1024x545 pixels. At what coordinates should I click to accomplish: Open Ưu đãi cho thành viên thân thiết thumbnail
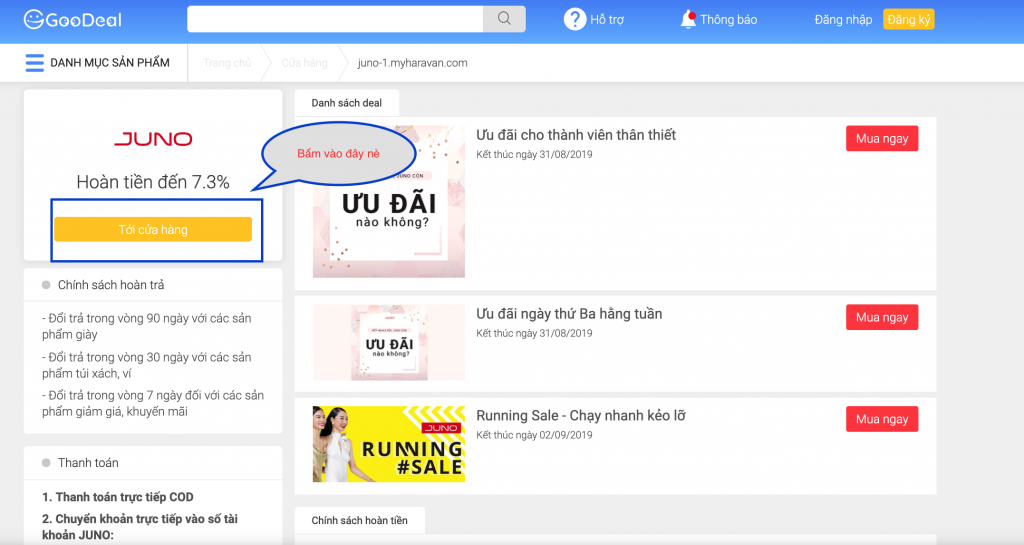coord(389,202)
